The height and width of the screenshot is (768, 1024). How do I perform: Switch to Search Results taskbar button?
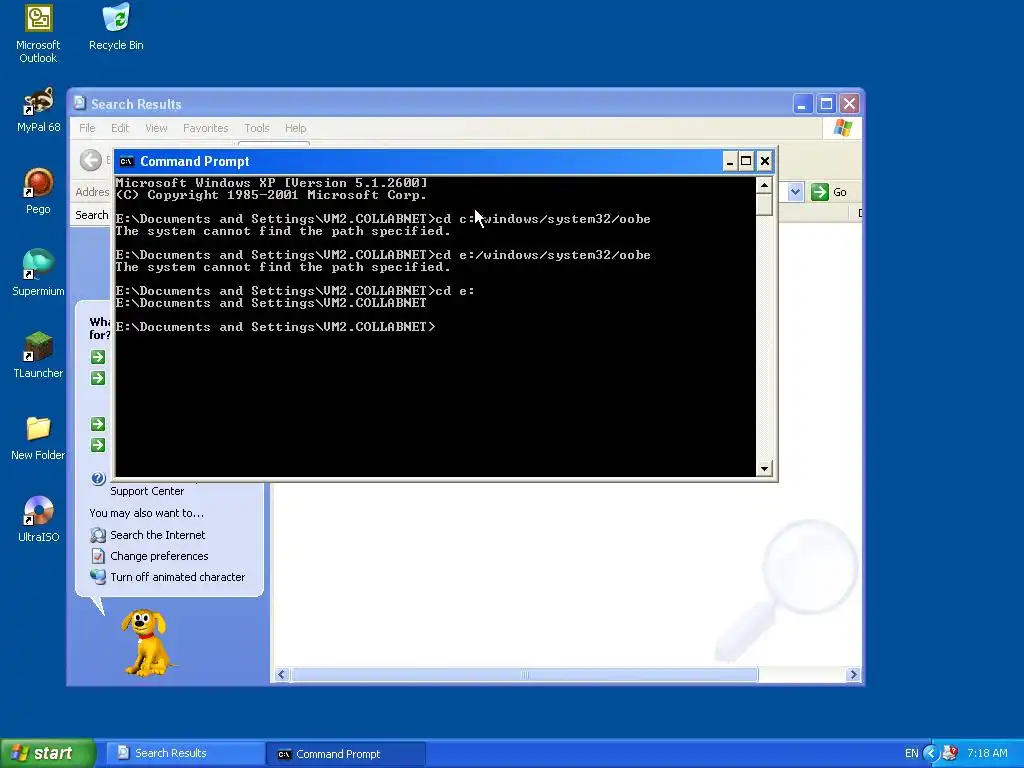(x=185, y=753)
